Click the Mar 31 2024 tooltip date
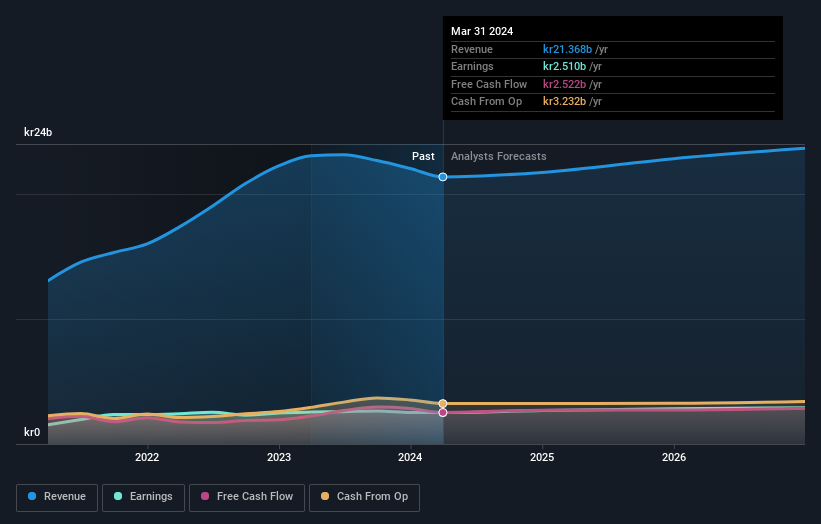Image resolution: width=821 pixels, height=524 pixels. (x=482, y=31)
